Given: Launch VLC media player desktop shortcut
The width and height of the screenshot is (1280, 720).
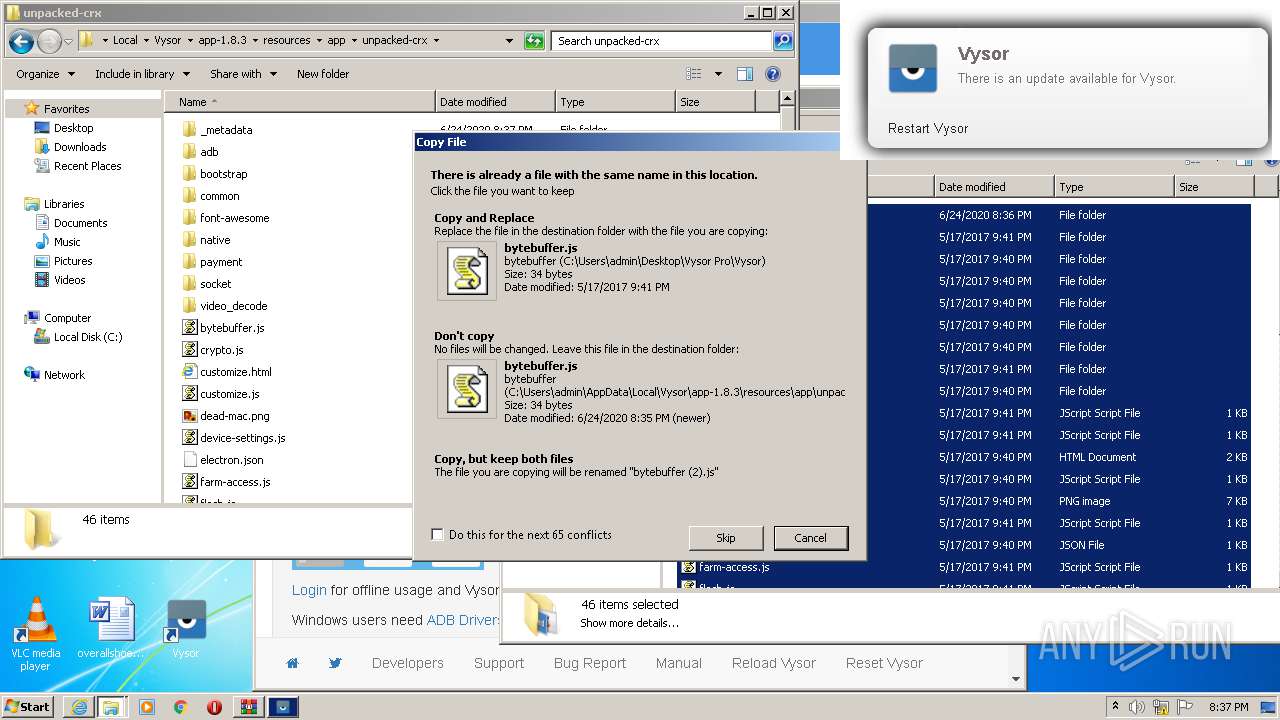Looking at the screenshot, I should pyautogui.click(x=36, y=635).
